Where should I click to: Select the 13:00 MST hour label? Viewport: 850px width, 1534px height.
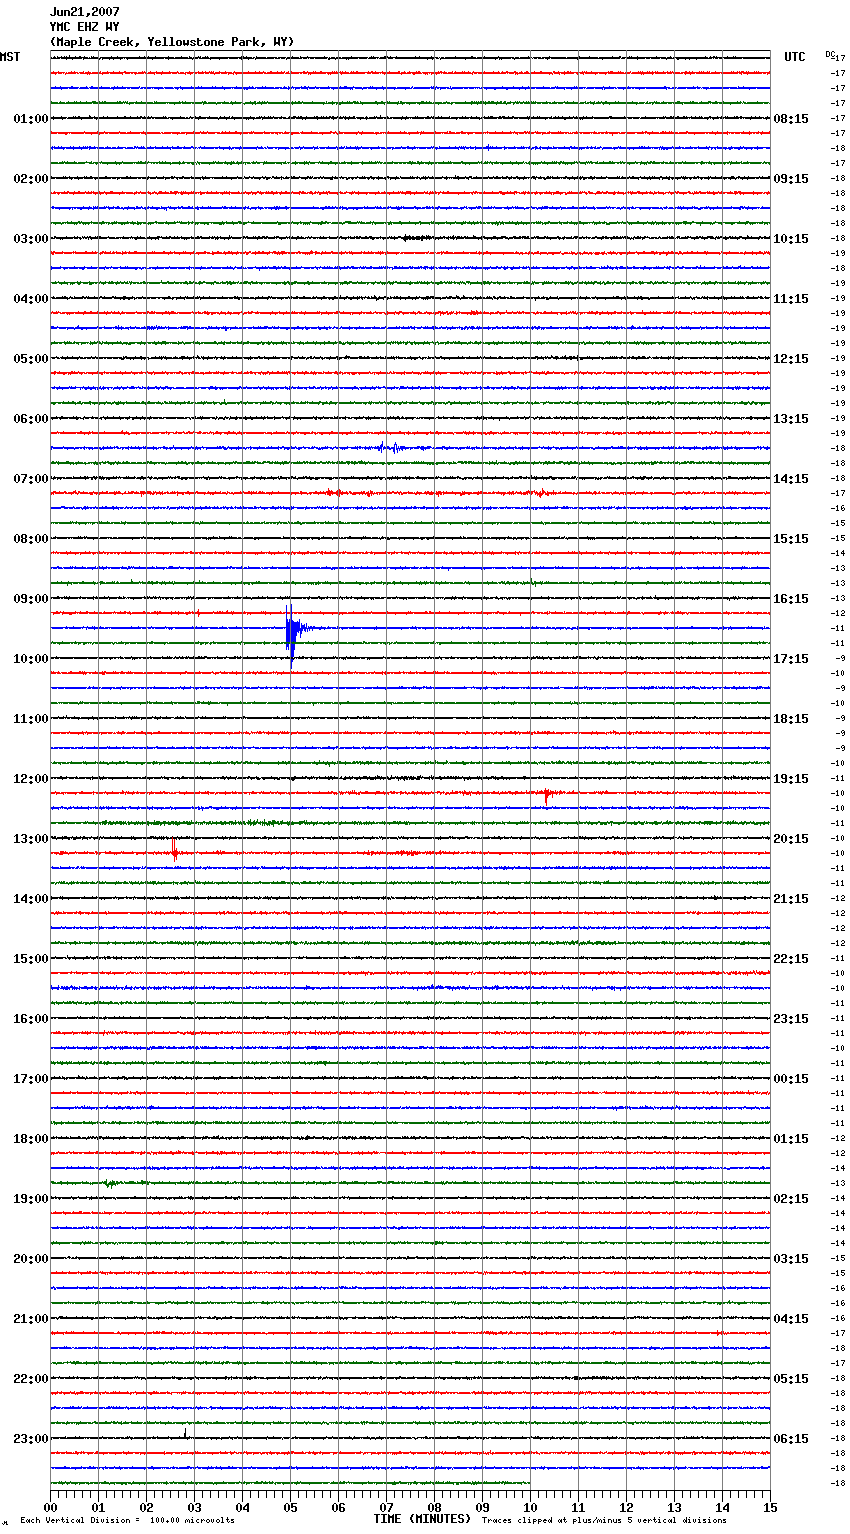pos(31,839)
